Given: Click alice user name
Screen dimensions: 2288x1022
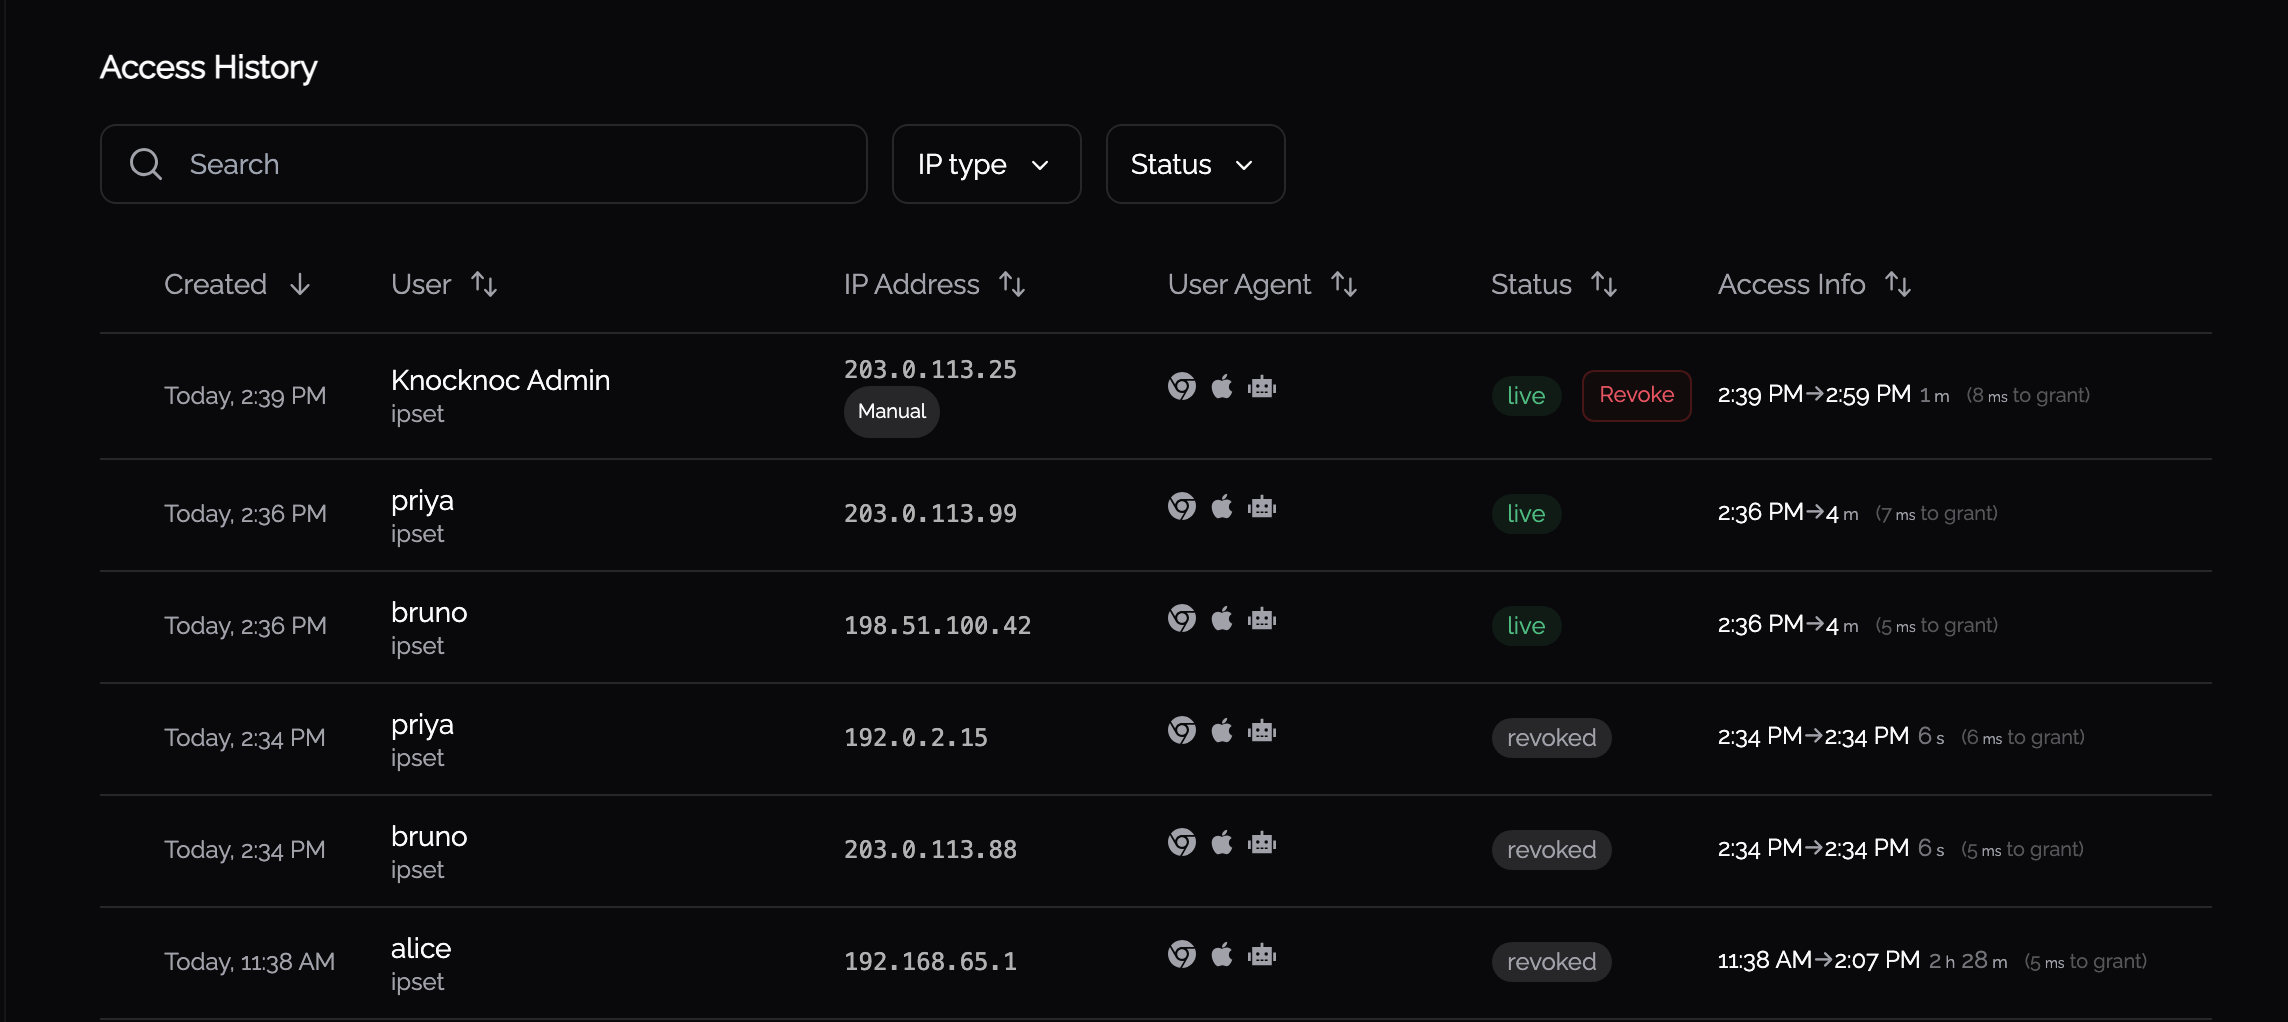Looking at the screenshot, I should pyautogui.click(x=421, y=948).
